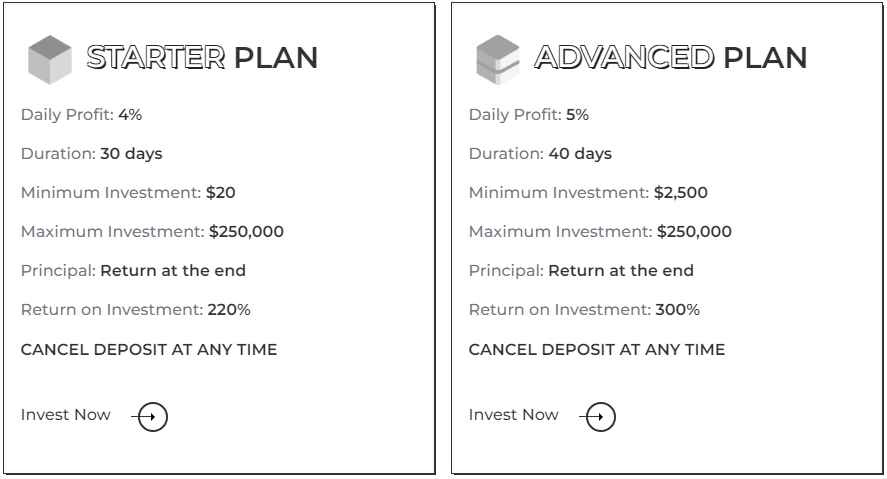Click the Advanced Plan stacked cube icon
Screen dimensions: 887x479
pyautogui.click(x=498, y=59)
